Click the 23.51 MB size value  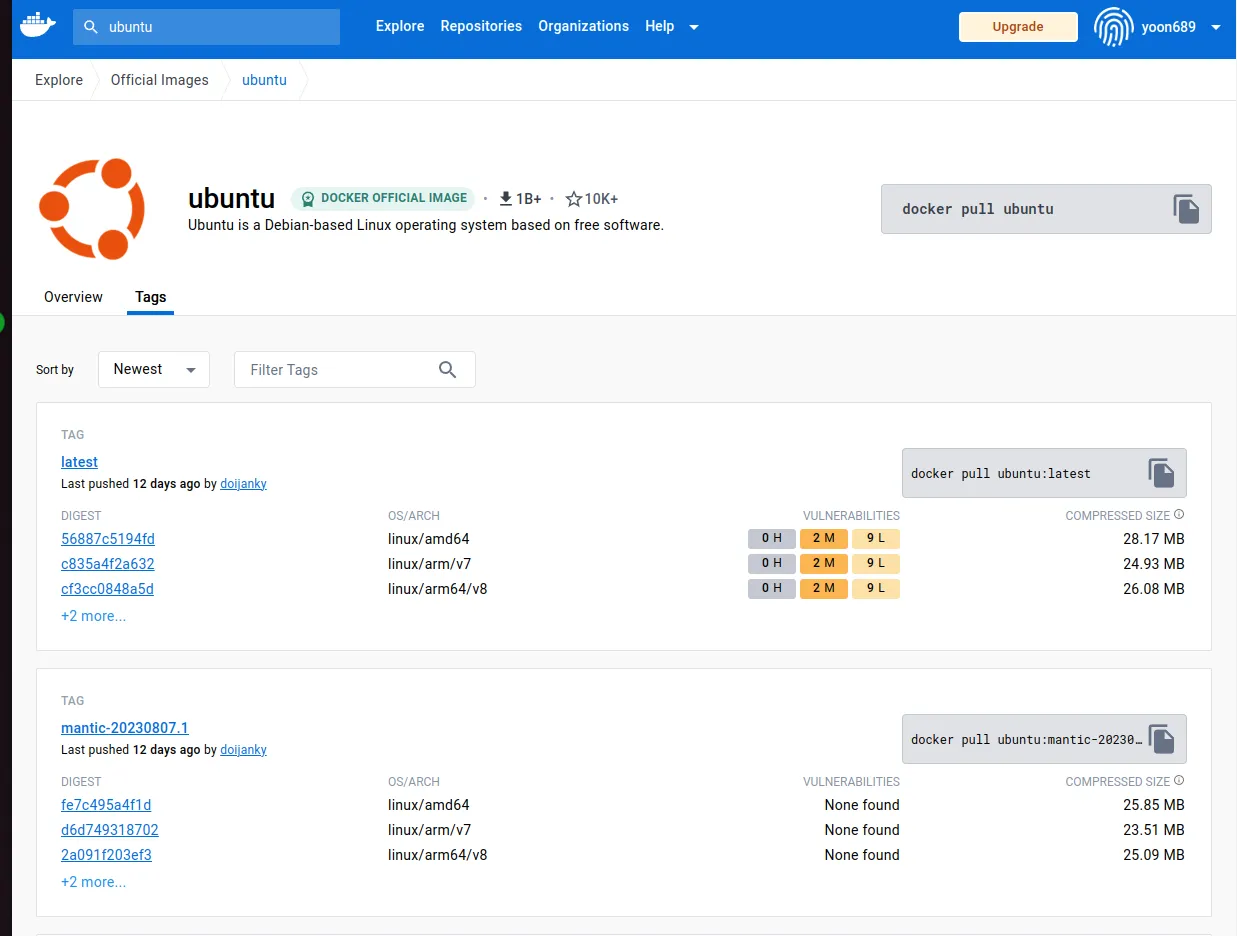pyautogui.click(x=1153, y=830)
